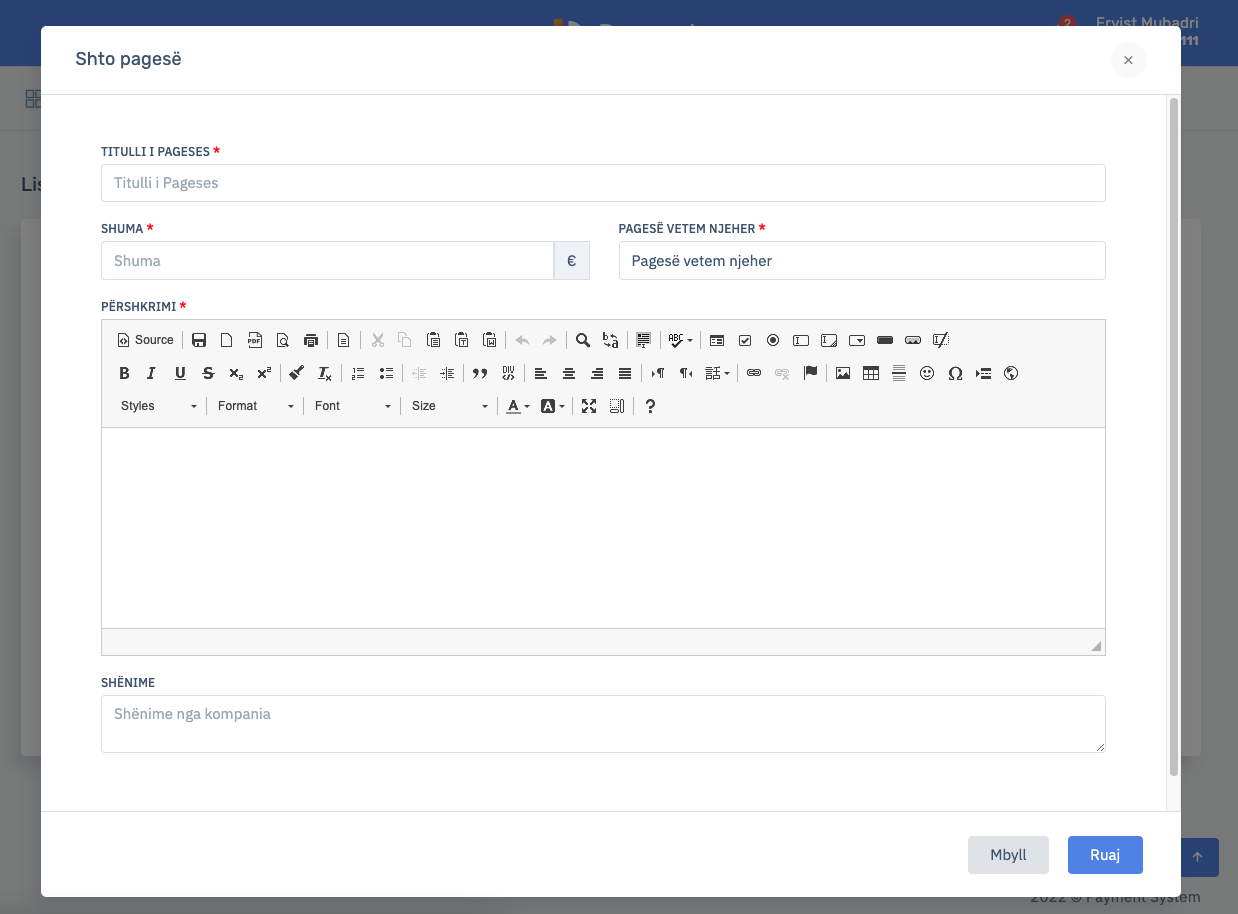Click Paste as plain text icon

(461, 340)
